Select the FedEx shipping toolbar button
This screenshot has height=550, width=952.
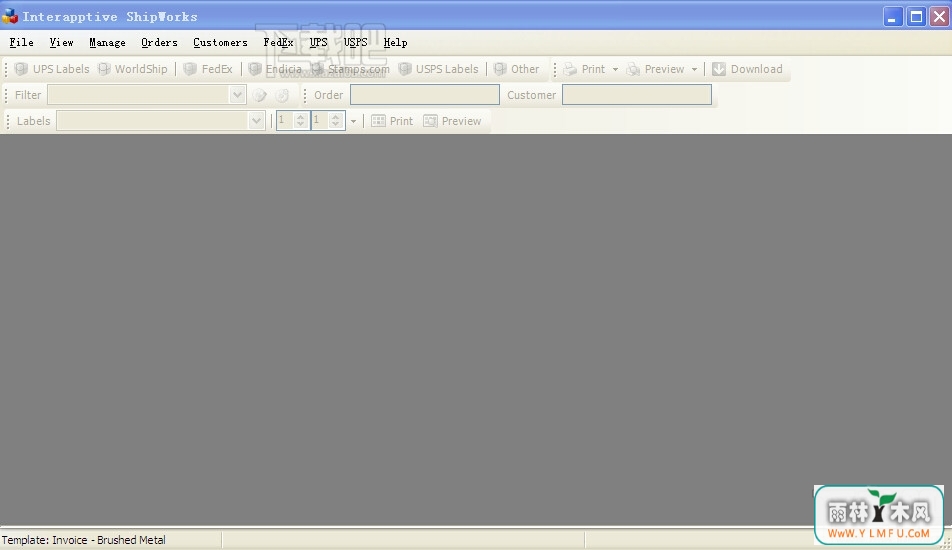point(208,69)
